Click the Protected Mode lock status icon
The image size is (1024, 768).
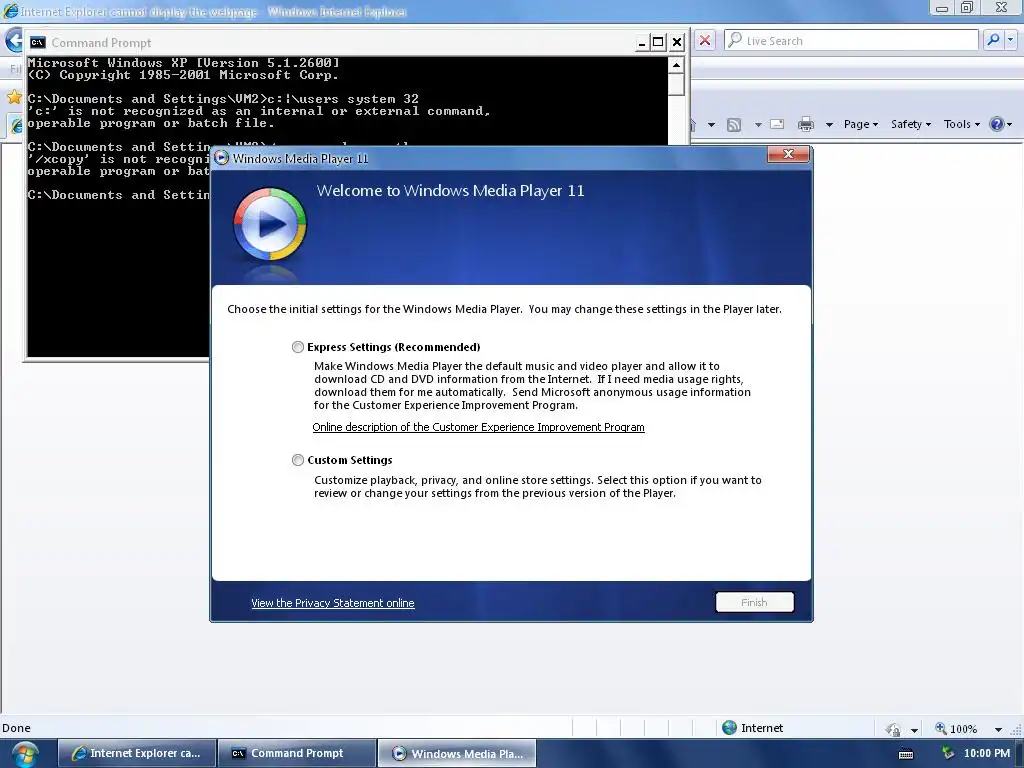[x=893, y=729]
